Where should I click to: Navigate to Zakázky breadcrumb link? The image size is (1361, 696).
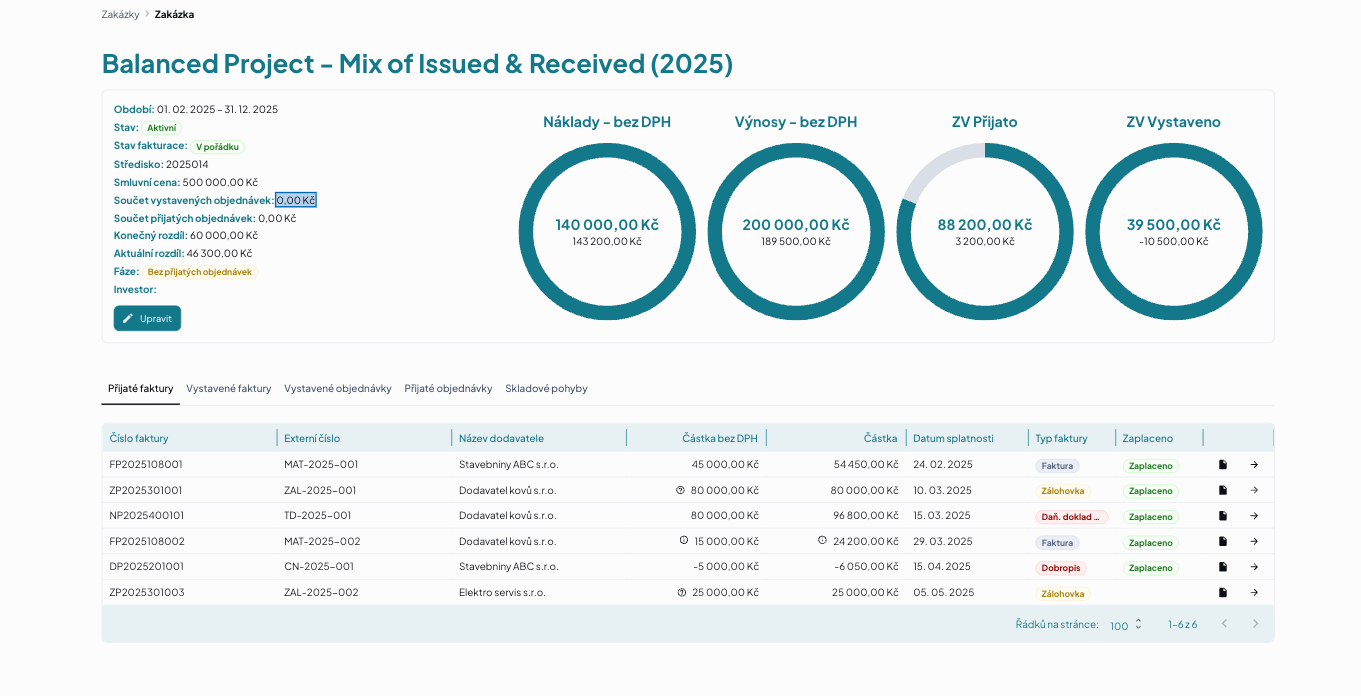pos(120,14)
